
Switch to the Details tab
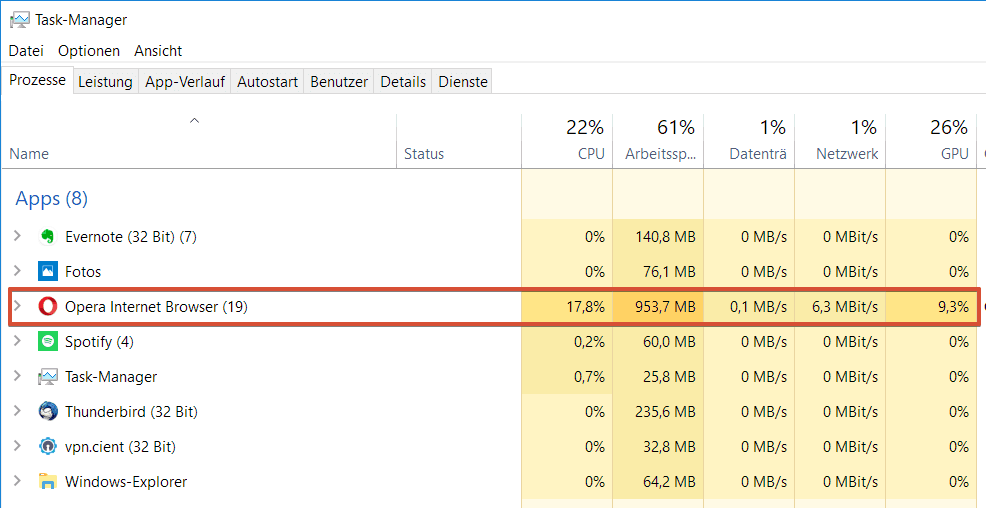(403, 82)
